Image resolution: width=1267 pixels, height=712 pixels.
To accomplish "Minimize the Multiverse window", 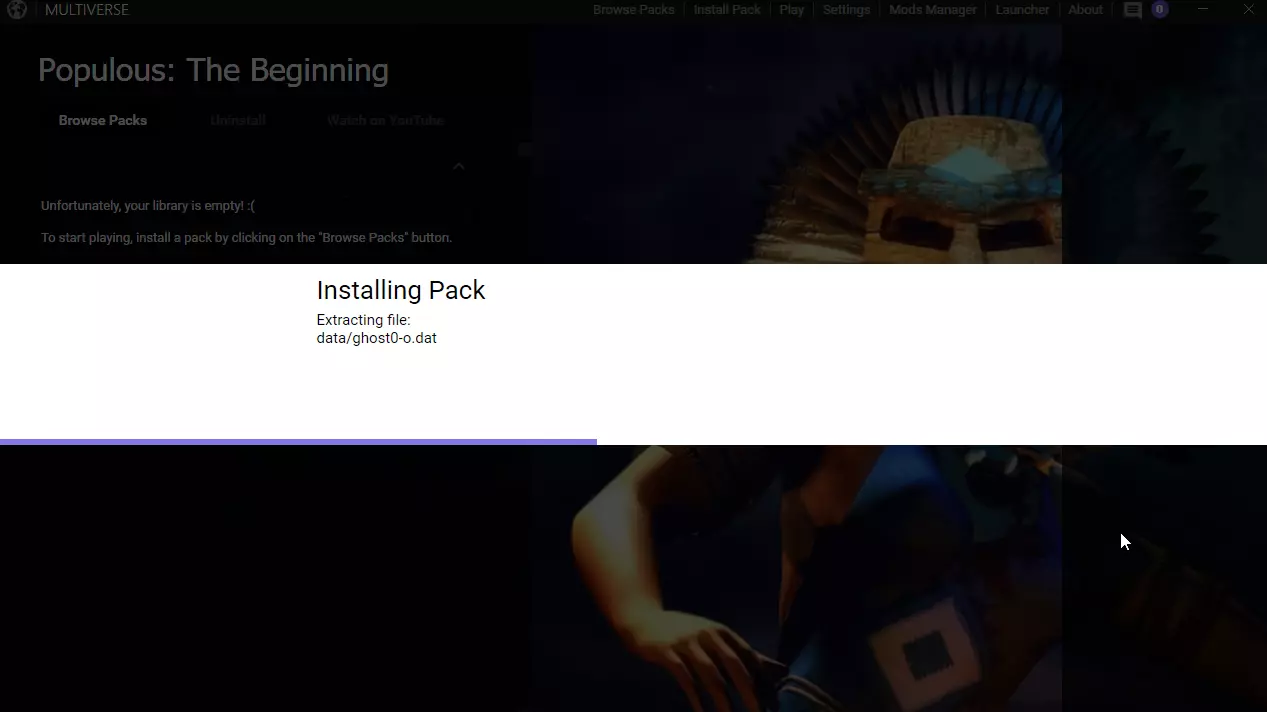I will coord(1203,10).
